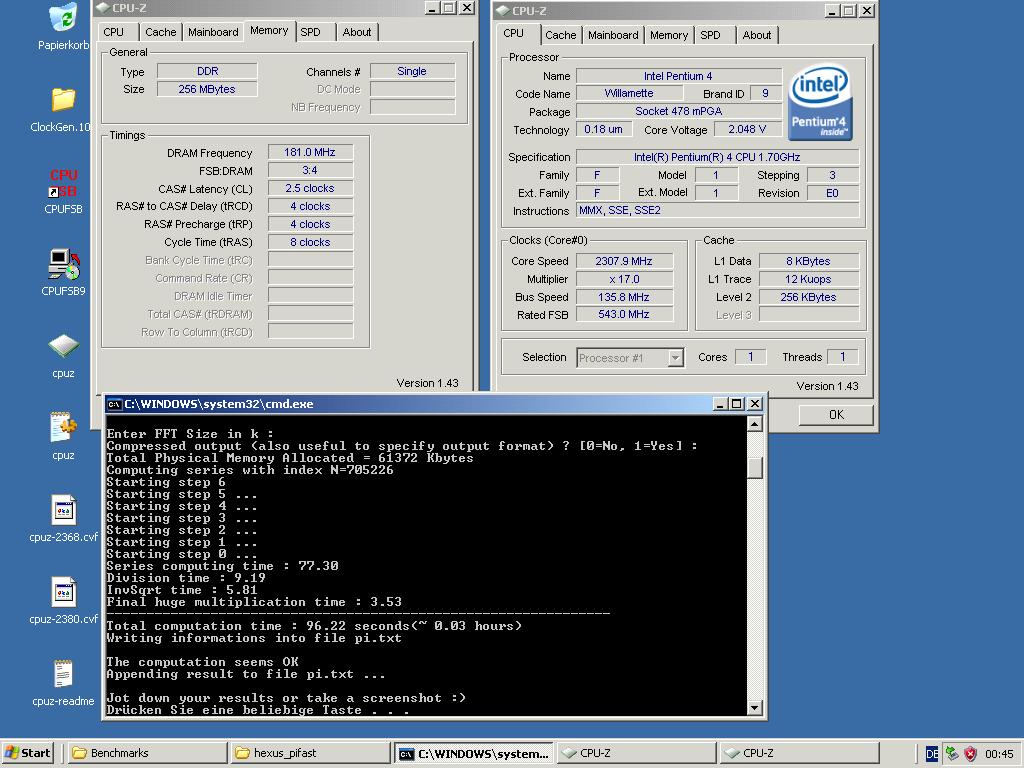Select Memory tab in left CPU-Z window

coord(269,31)
